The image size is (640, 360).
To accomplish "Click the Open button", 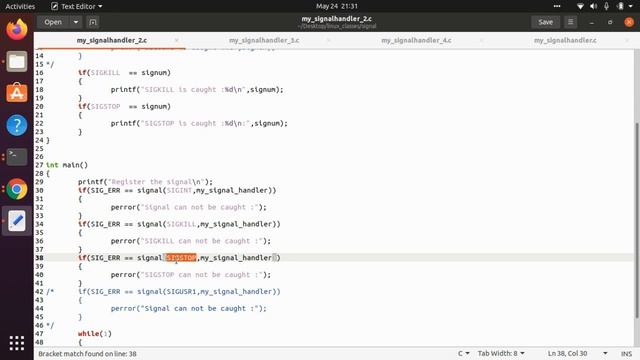I will 53,22.
